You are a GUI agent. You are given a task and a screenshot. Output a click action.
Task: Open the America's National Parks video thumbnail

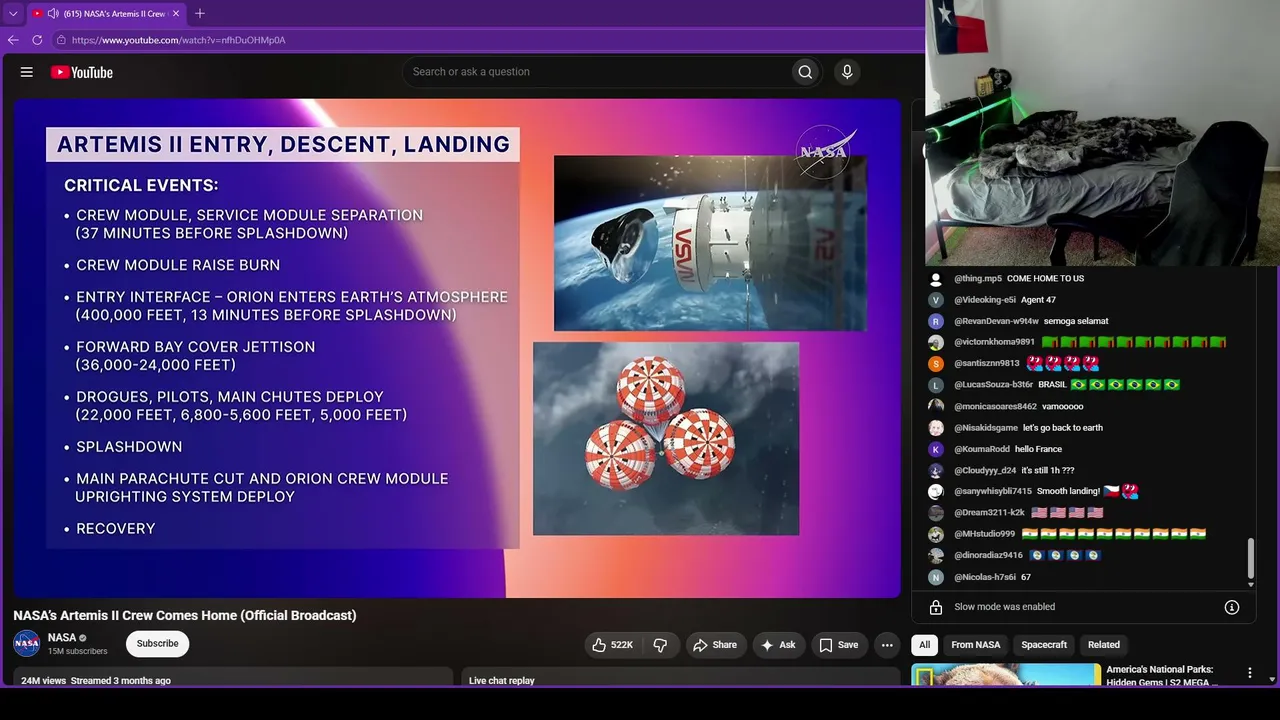pyautogui.click(x=1006, y=675)
